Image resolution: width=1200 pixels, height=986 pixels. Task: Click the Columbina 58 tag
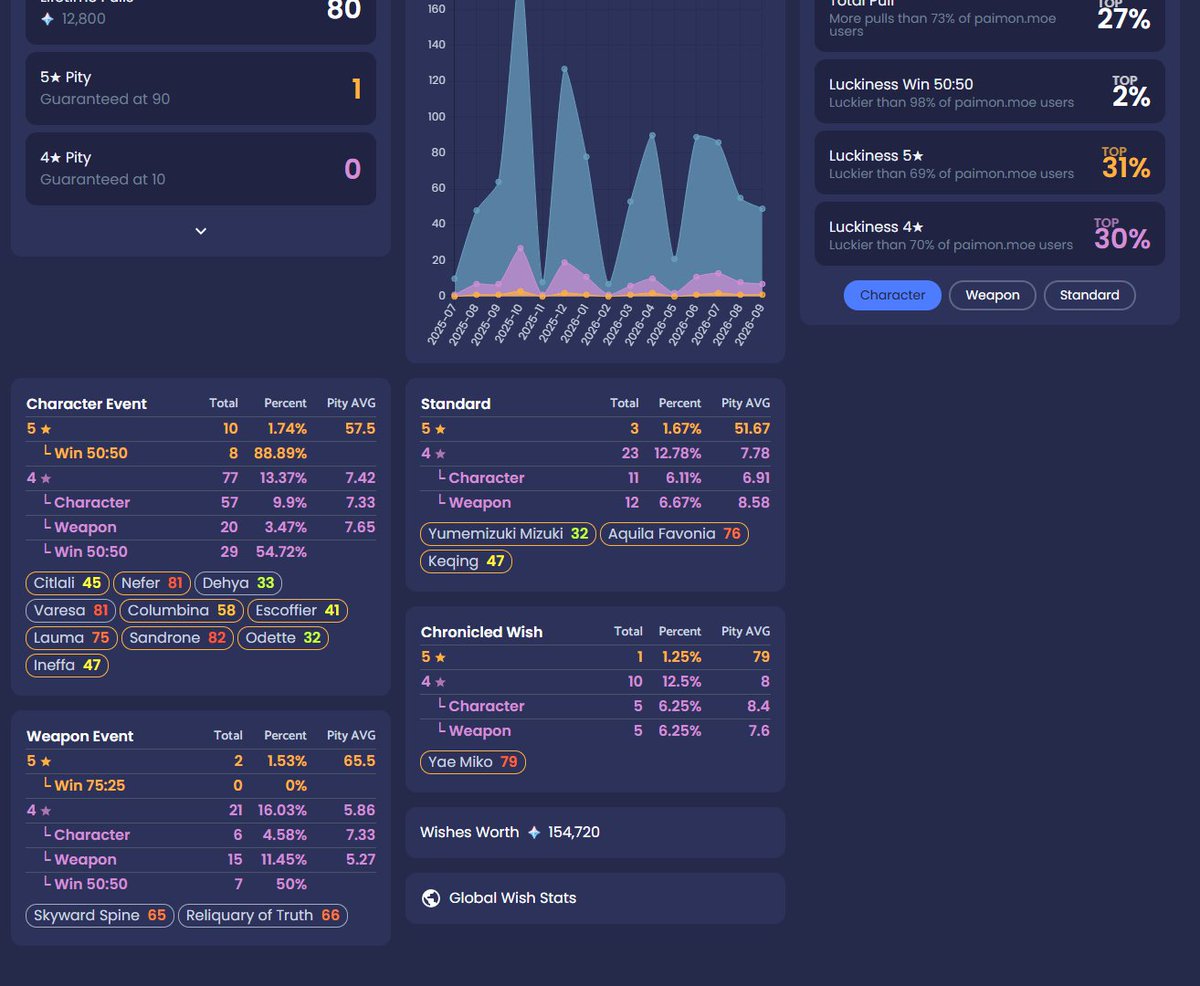[181, 610]
